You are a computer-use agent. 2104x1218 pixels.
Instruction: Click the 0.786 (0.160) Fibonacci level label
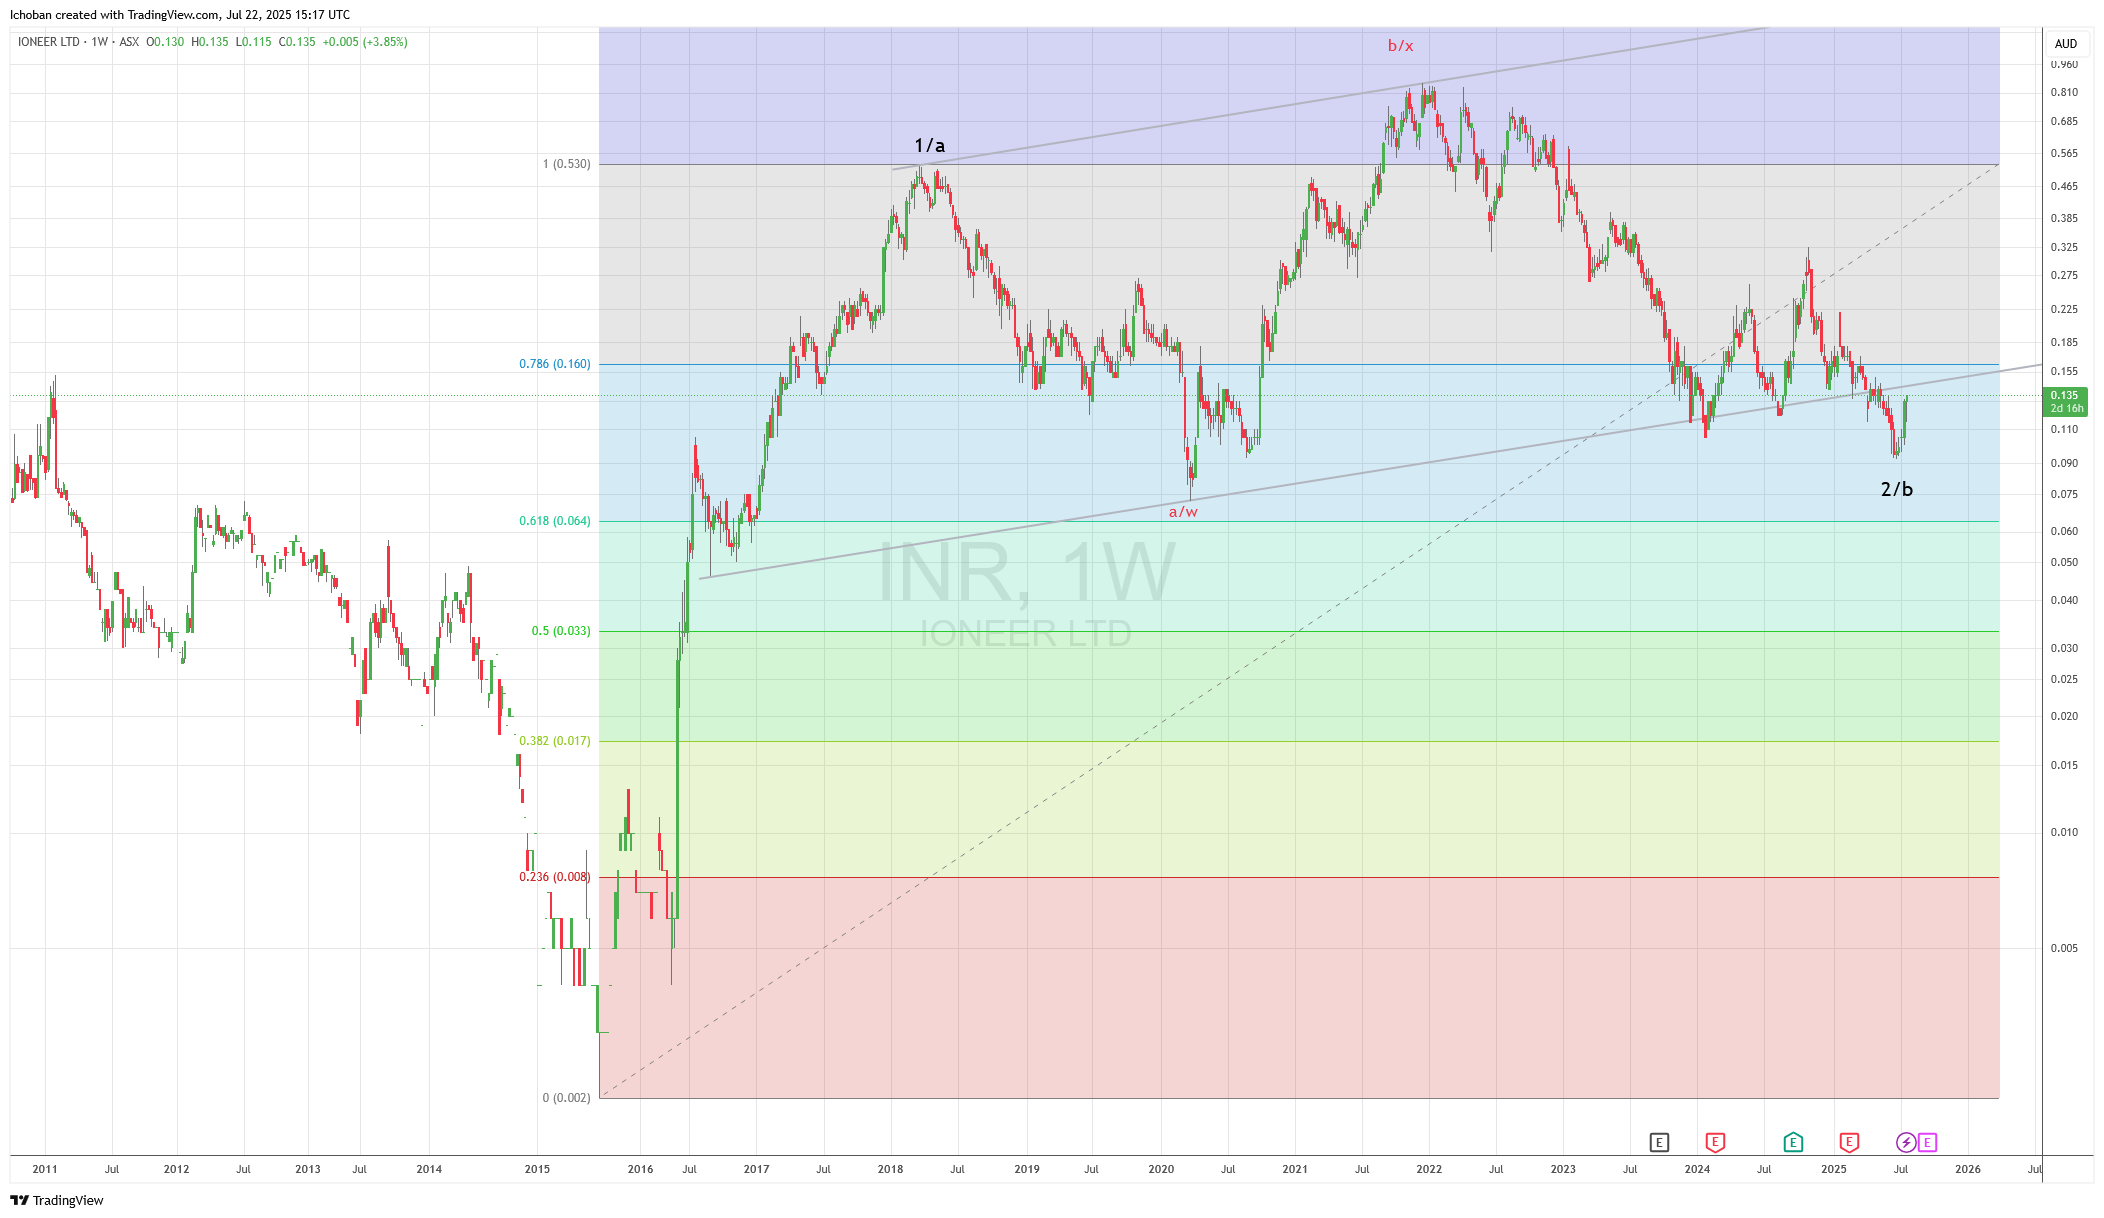click(554, 364)
